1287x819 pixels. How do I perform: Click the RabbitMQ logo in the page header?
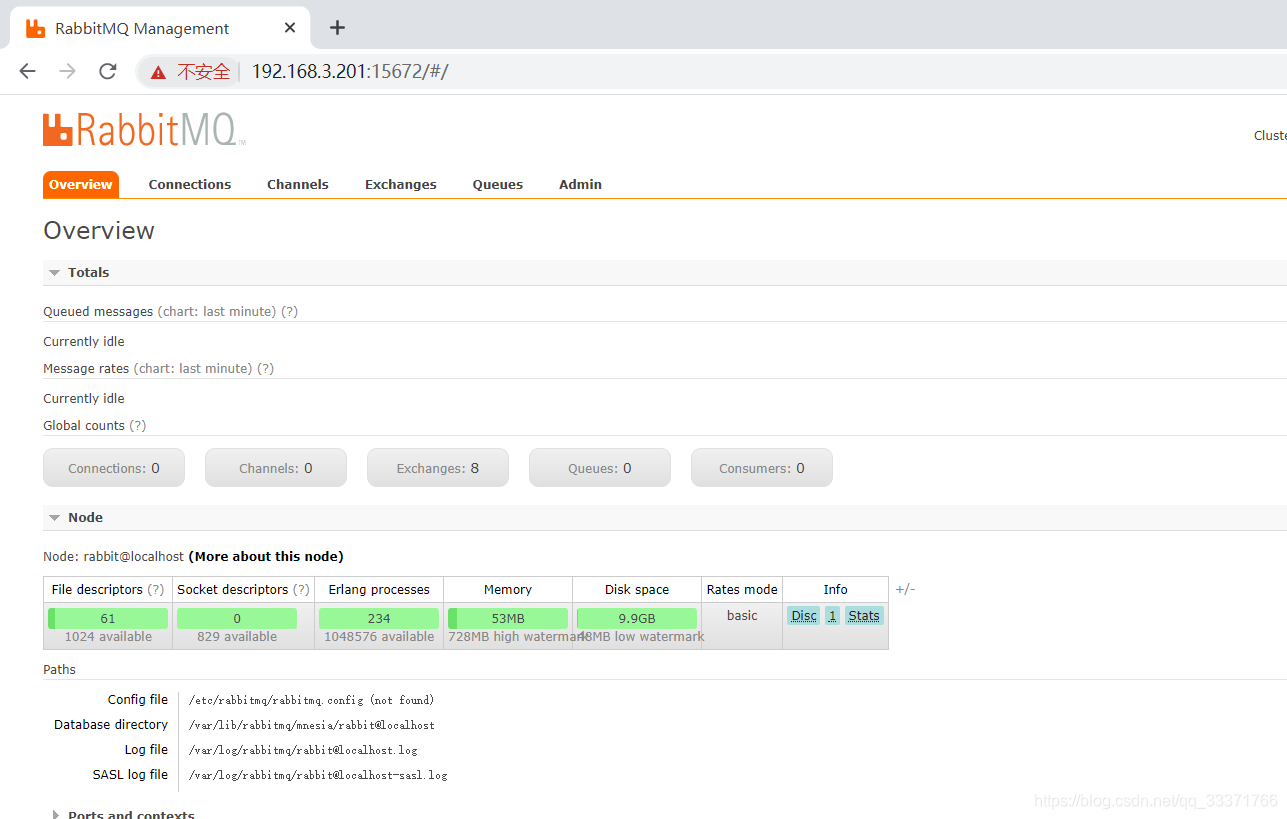point(143,128)
